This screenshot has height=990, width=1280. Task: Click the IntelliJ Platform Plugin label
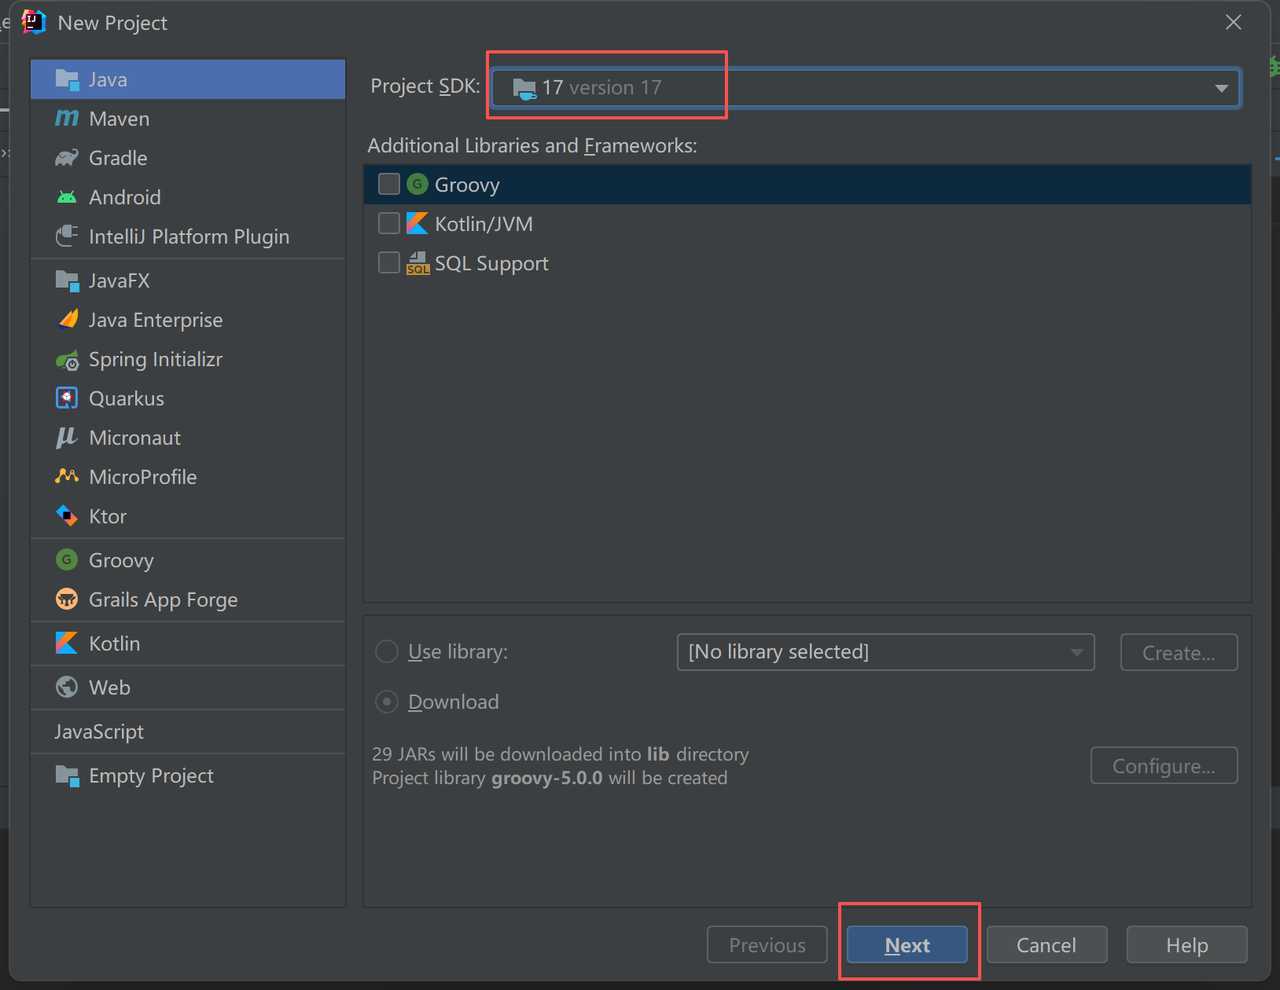[189, 237]
